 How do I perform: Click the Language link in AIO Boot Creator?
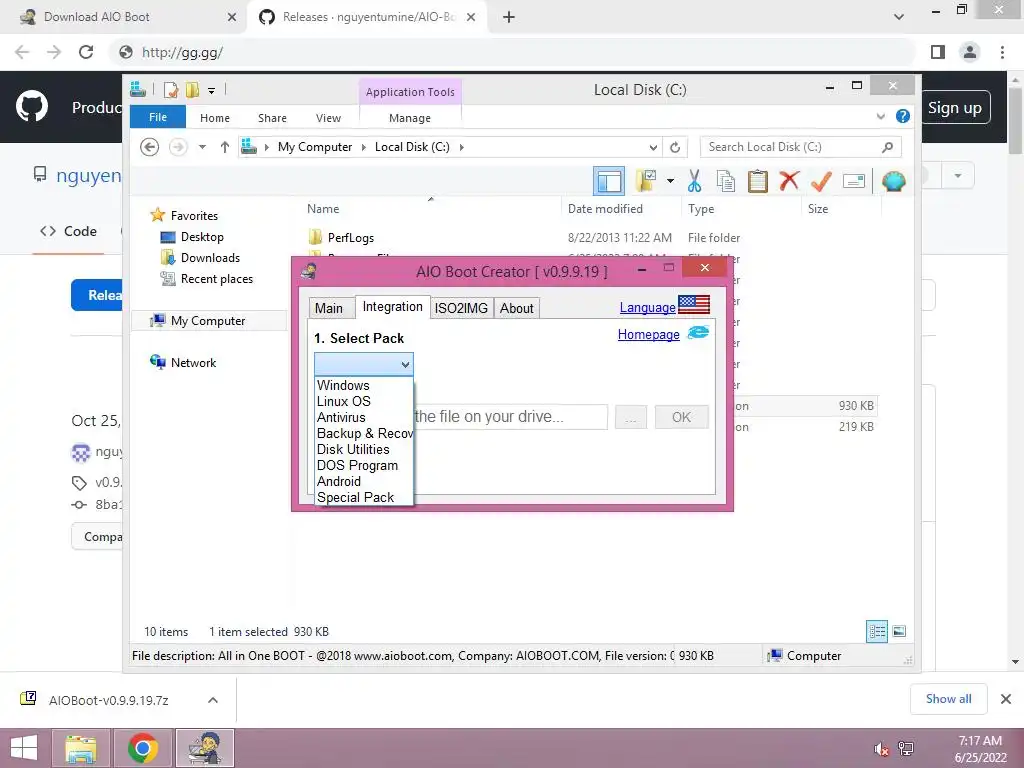647,308
